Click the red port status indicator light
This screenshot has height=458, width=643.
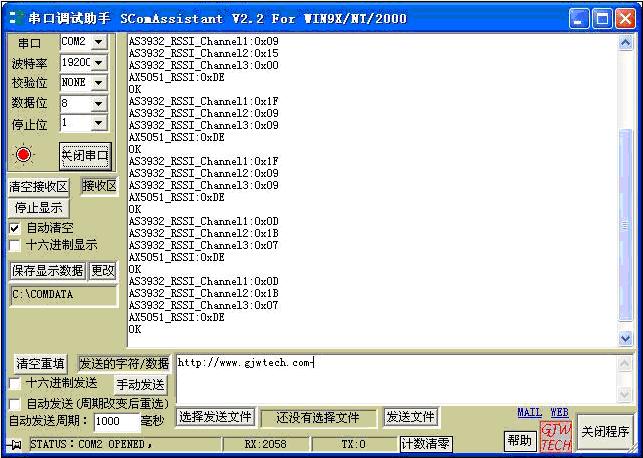pyautogui.click(x=25, y=155)
